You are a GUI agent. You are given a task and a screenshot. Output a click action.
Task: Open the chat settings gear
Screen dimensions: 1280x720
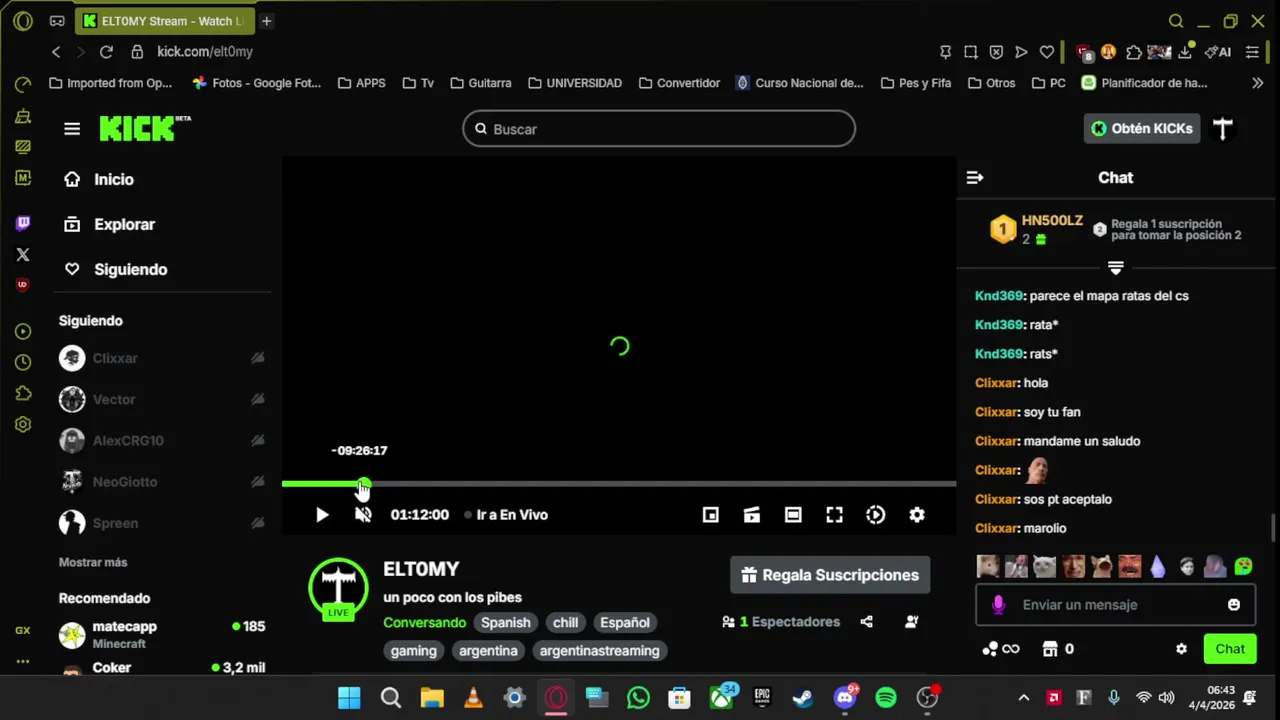tap(1181, 649)
